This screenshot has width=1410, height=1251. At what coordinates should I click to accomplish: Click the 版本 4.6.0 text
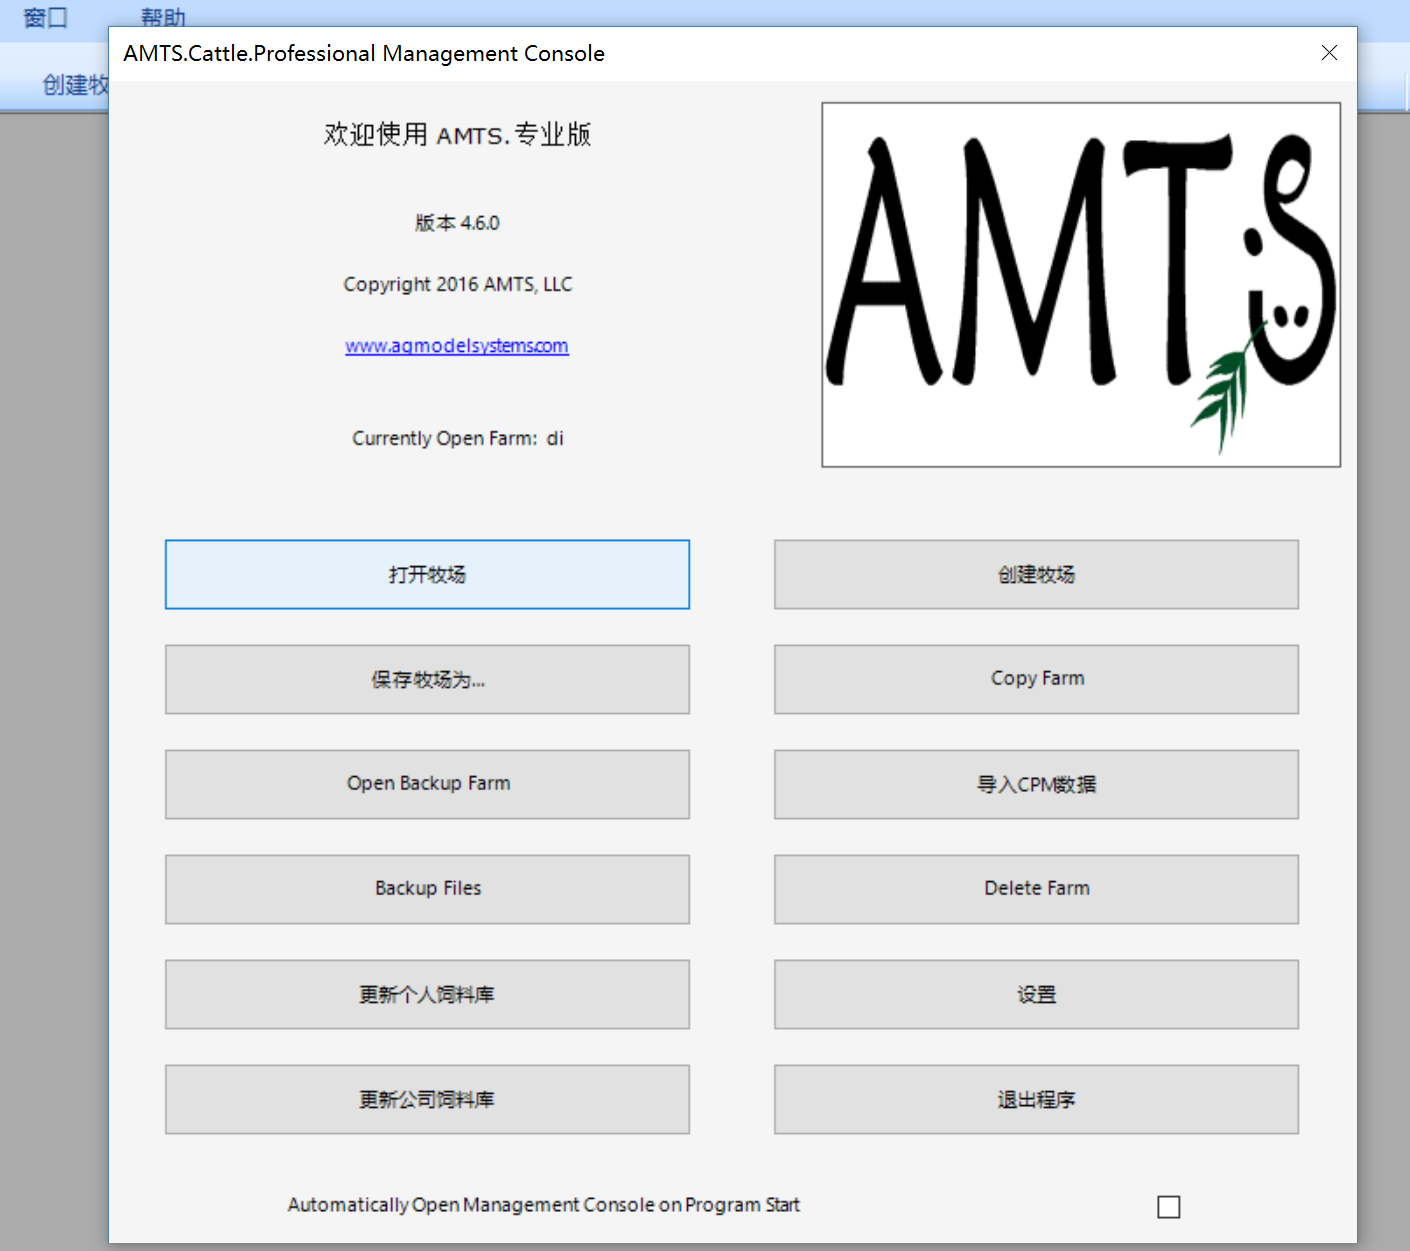pos(457,223)
